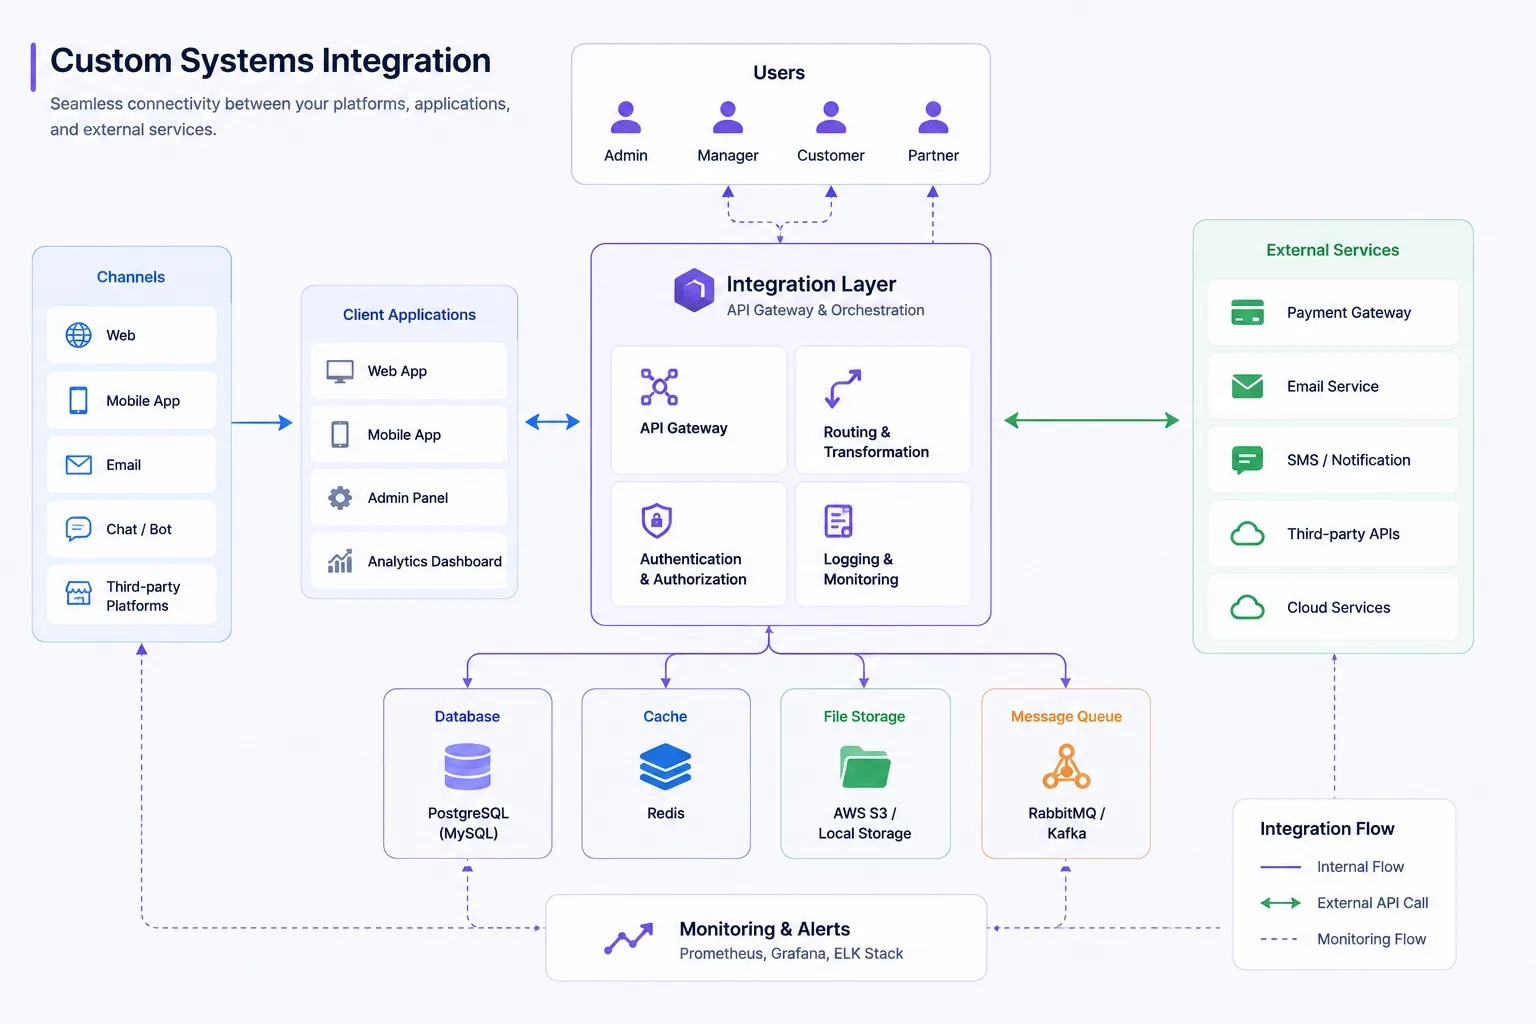Click the Channels panel heading
The width and height of the screenshot is (1536, 1024).
pyautogui.click(x=131, y=277)
